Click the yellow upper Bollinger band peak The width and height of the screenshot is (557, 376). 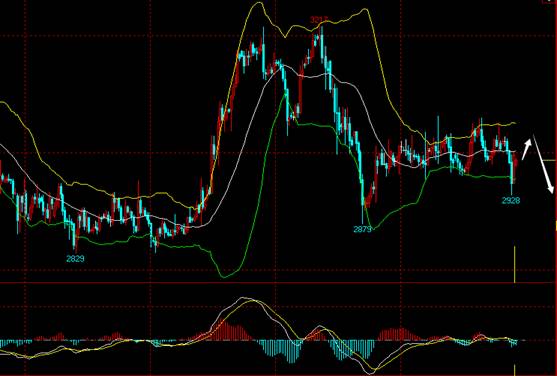pos(258,4)
